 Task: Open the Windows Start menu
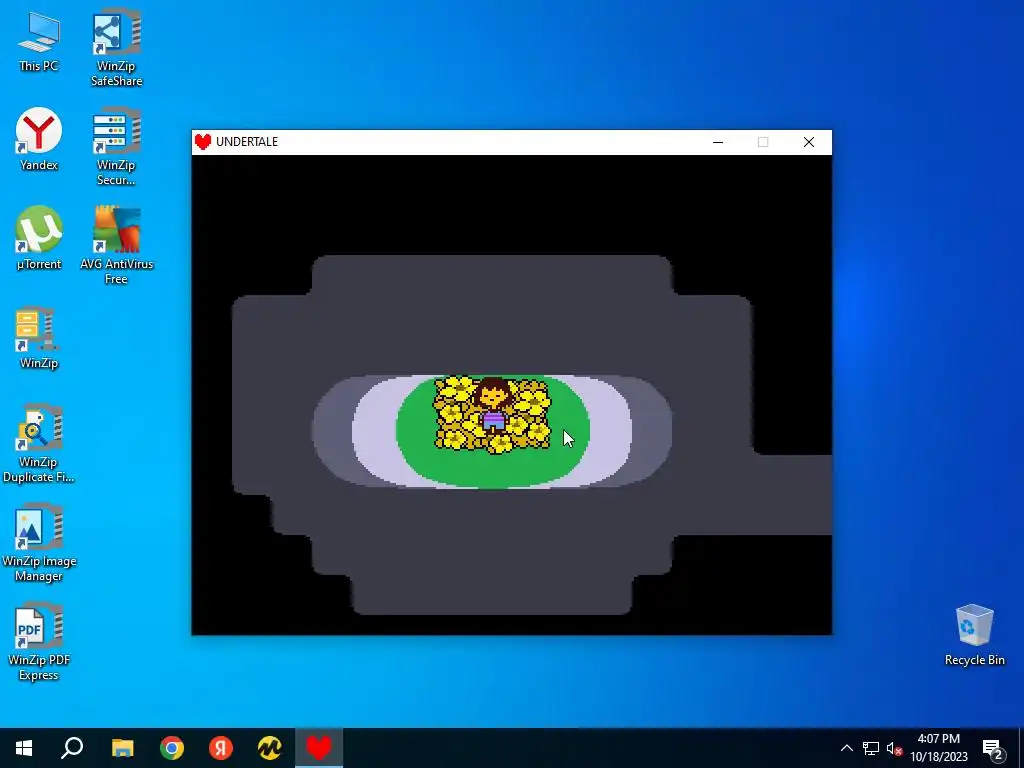click(24, 748)
